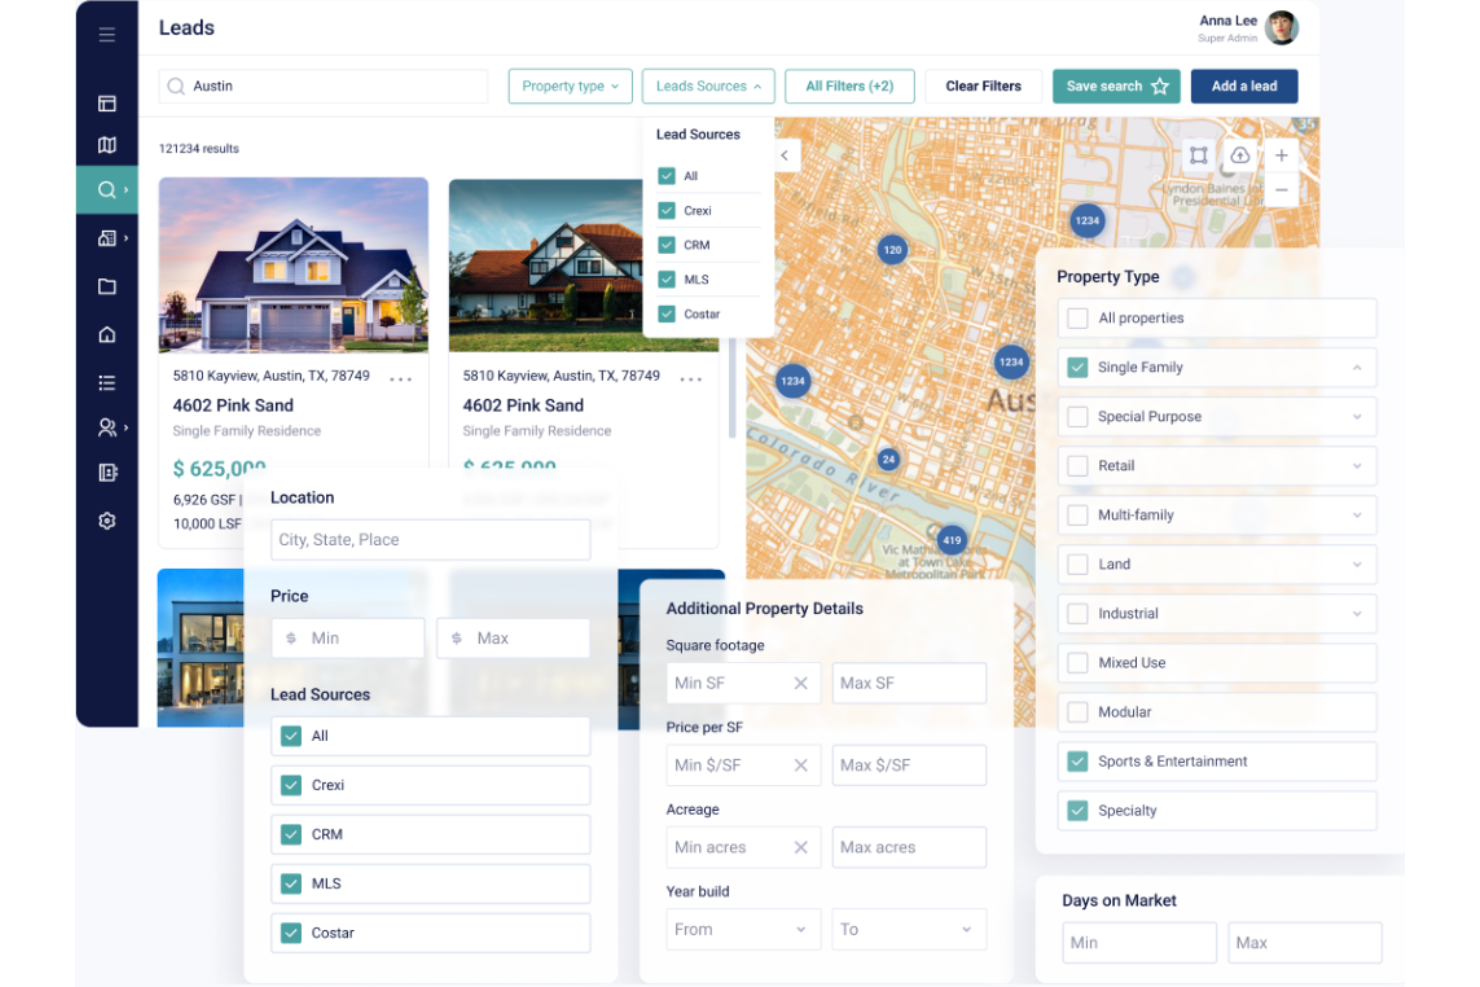Click the dashboard panel icon in sidebar
1480x987 pixels.
point(107,103)
